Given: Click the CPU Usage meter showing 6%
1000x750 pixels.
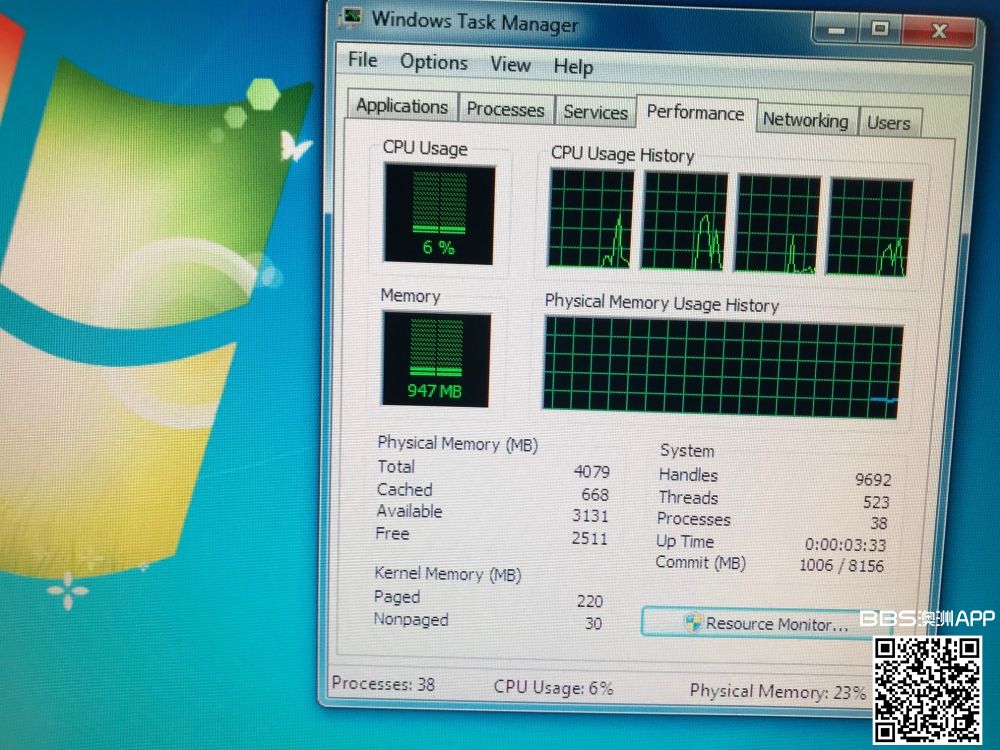Looking at the screenshot, I should 439,215.
